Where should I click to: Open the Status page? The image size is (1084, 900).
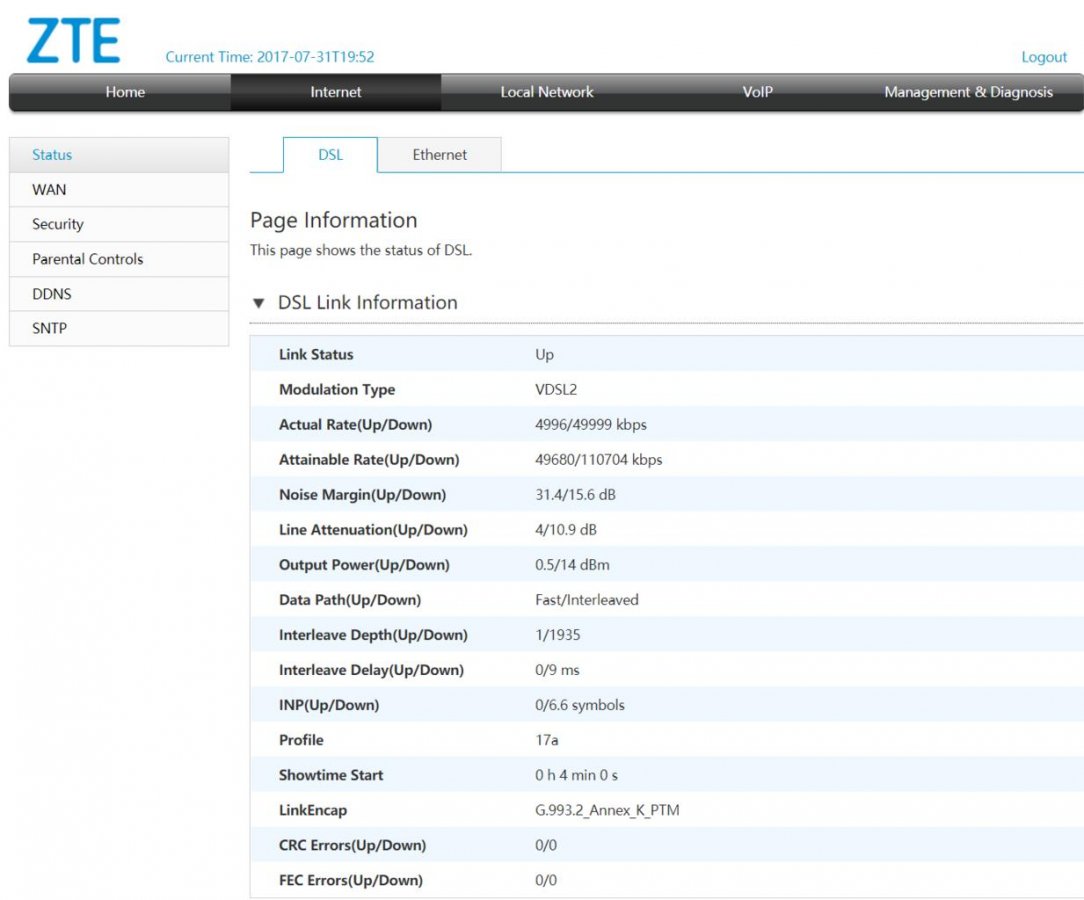tap(54, 155)
